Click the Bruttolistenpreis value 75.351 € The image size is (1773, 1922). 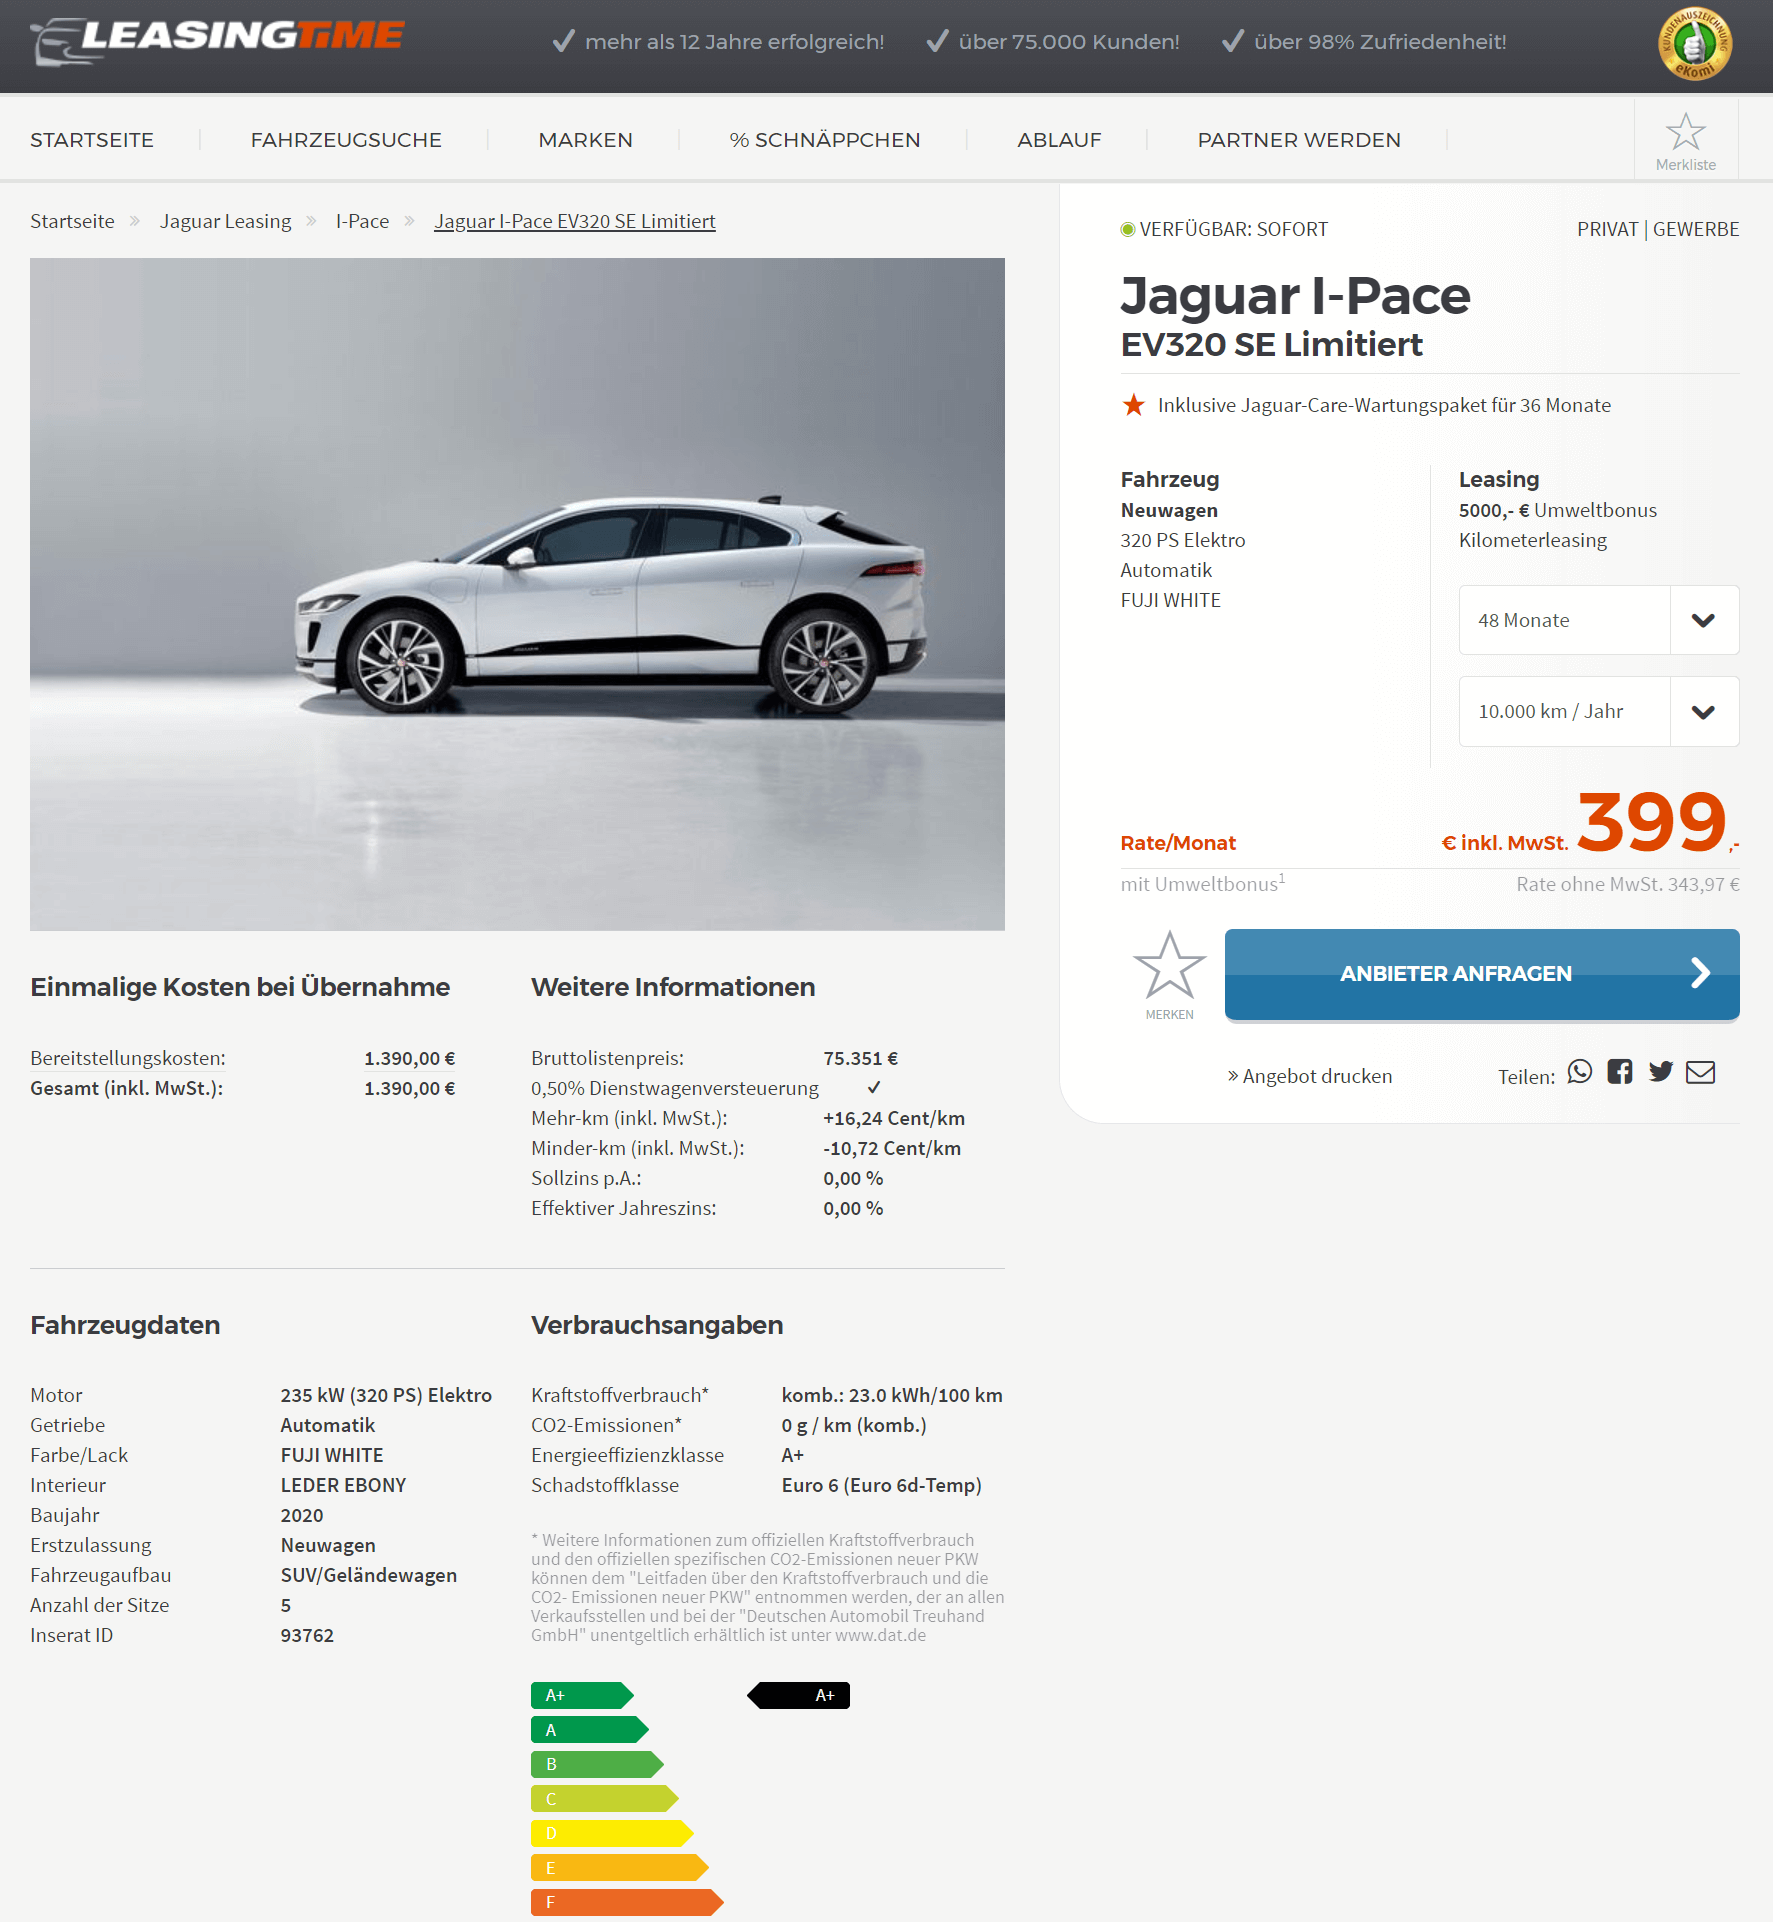tap(861, 1058)
